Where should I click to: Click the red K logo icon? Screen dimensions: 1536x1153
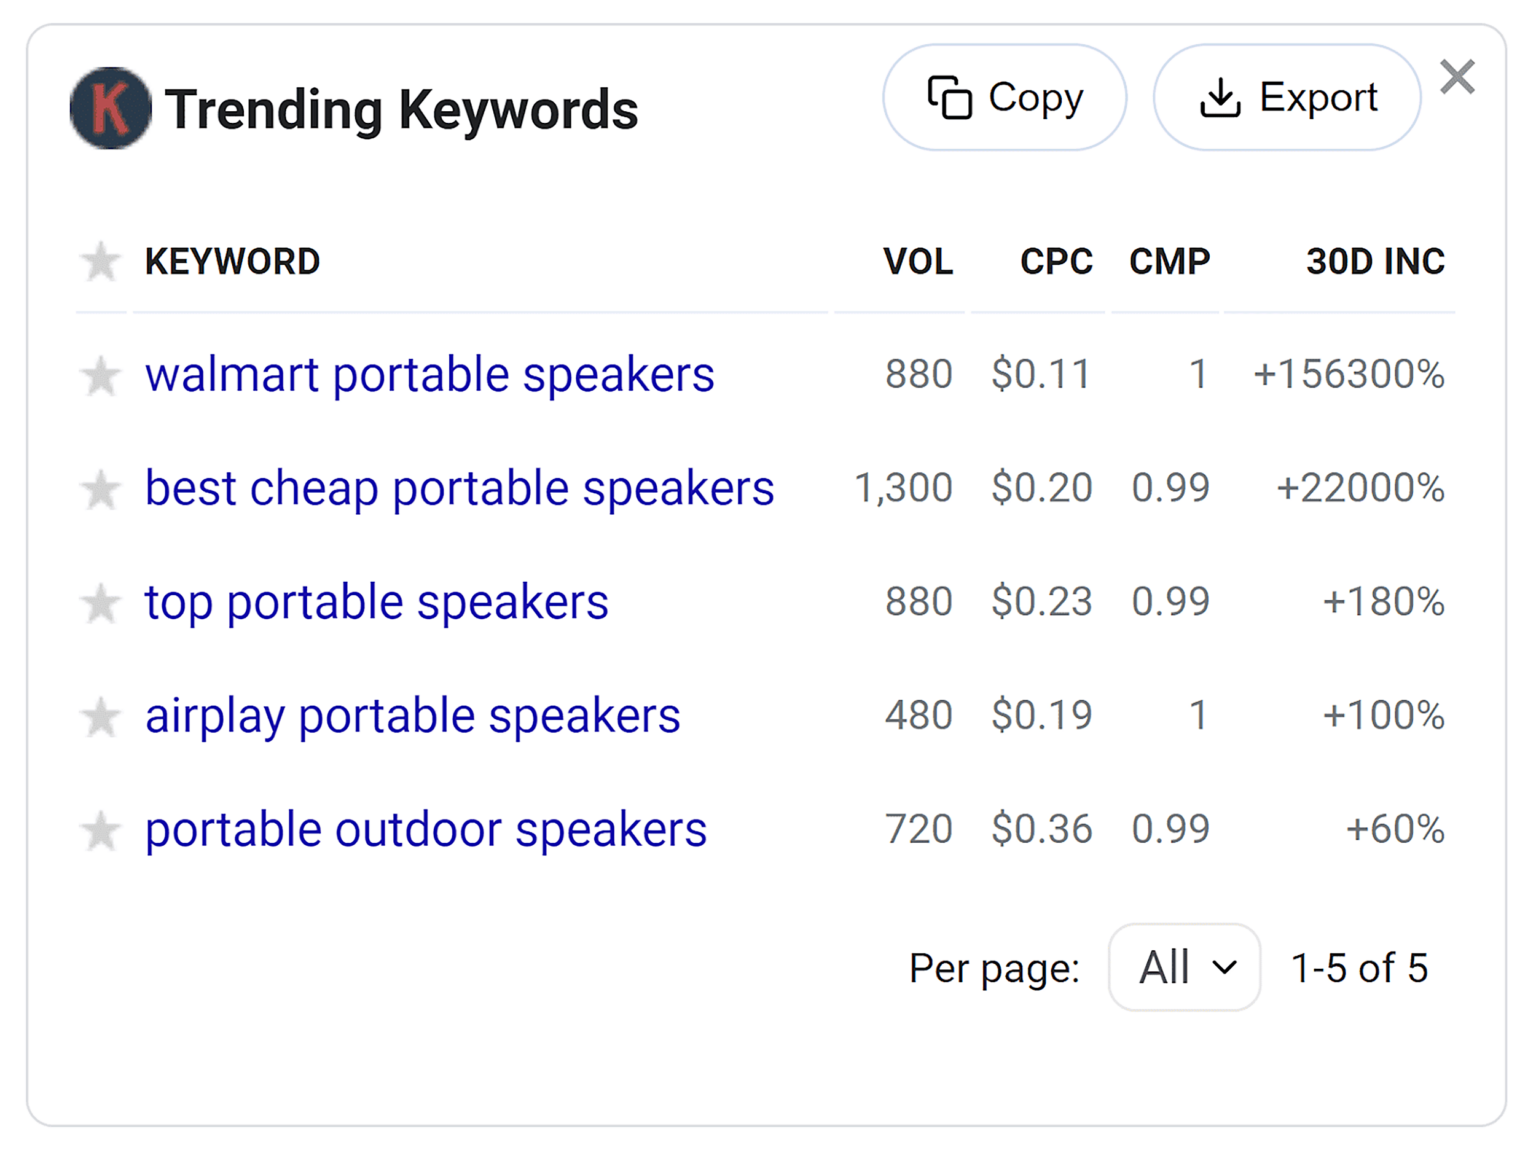coord(110,107)
